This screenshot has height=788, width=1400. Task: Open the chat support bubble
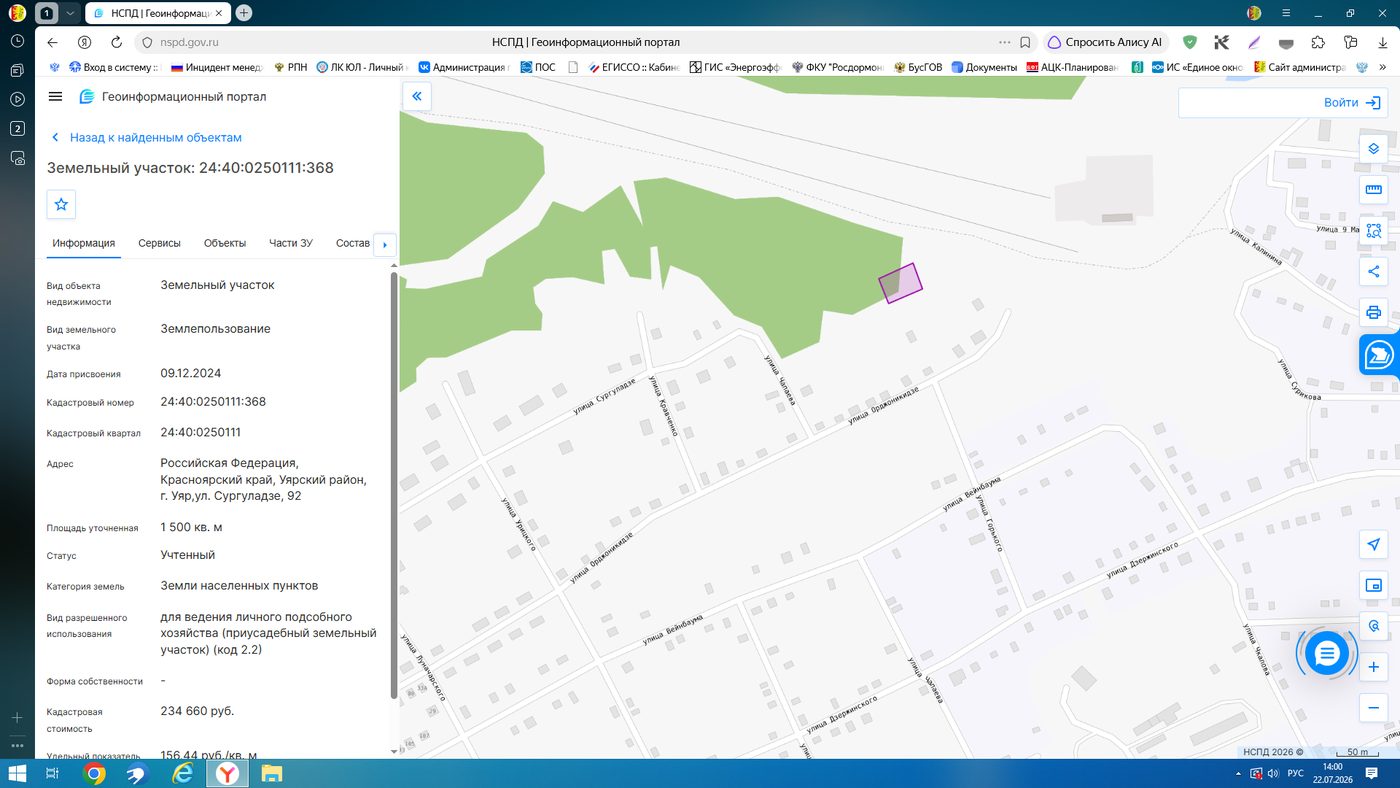1327,654
